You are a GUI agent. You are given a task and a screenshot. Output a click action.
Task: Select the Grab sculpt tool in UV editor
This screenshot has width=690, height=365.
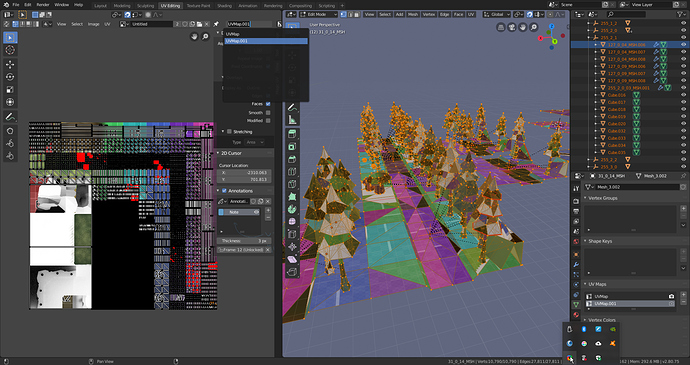[10, 131]
